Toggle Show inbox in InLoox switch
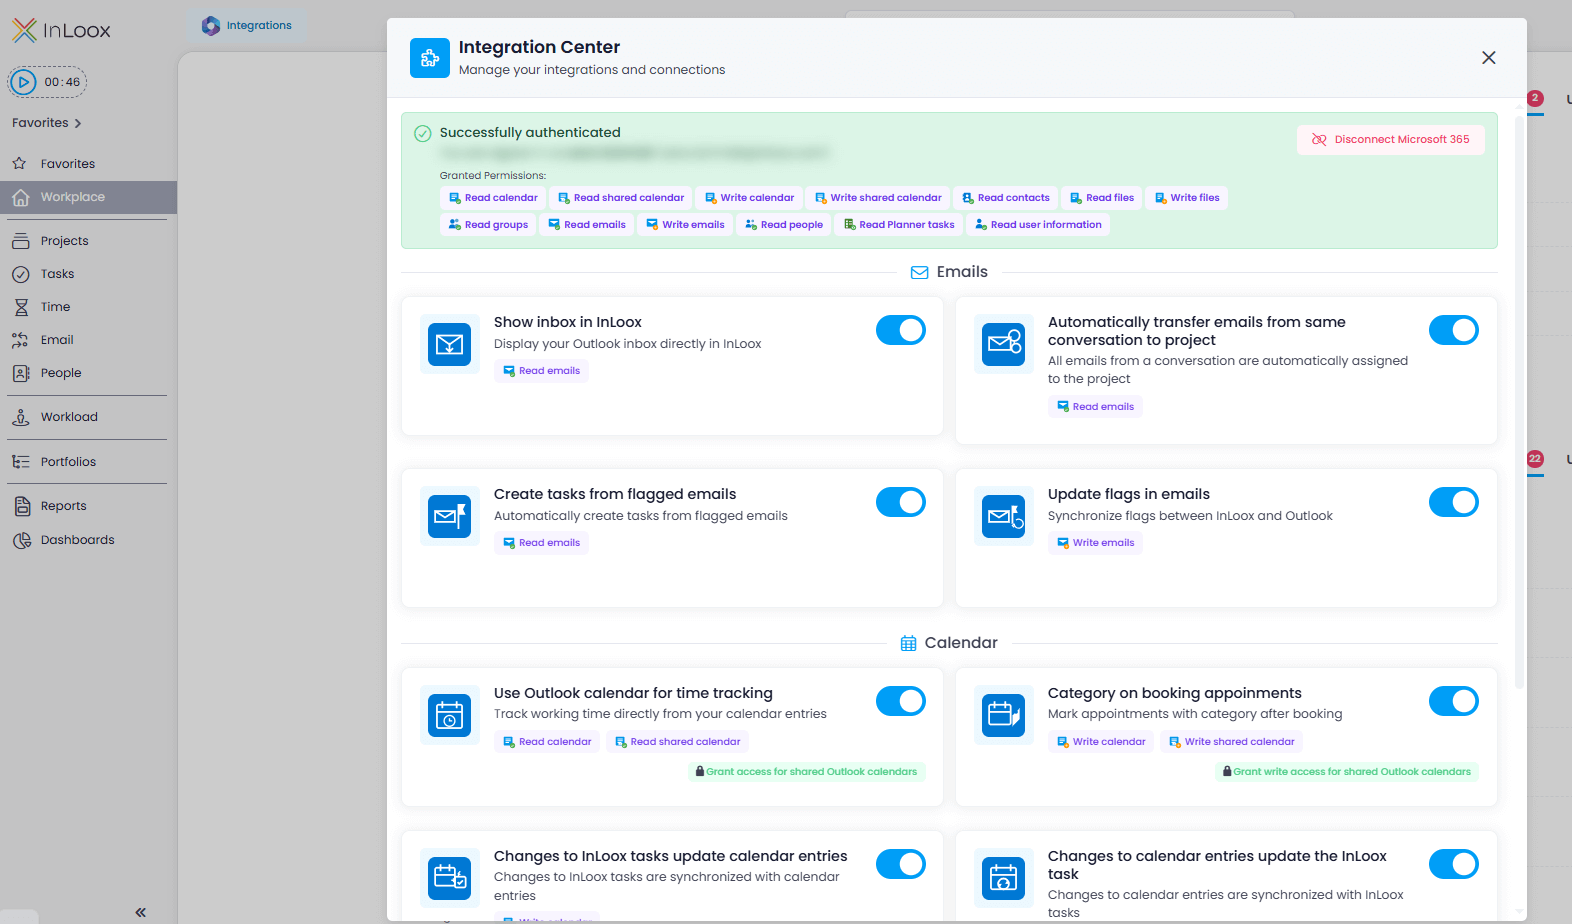This screenshot has height=924, width=1572. 901,330
